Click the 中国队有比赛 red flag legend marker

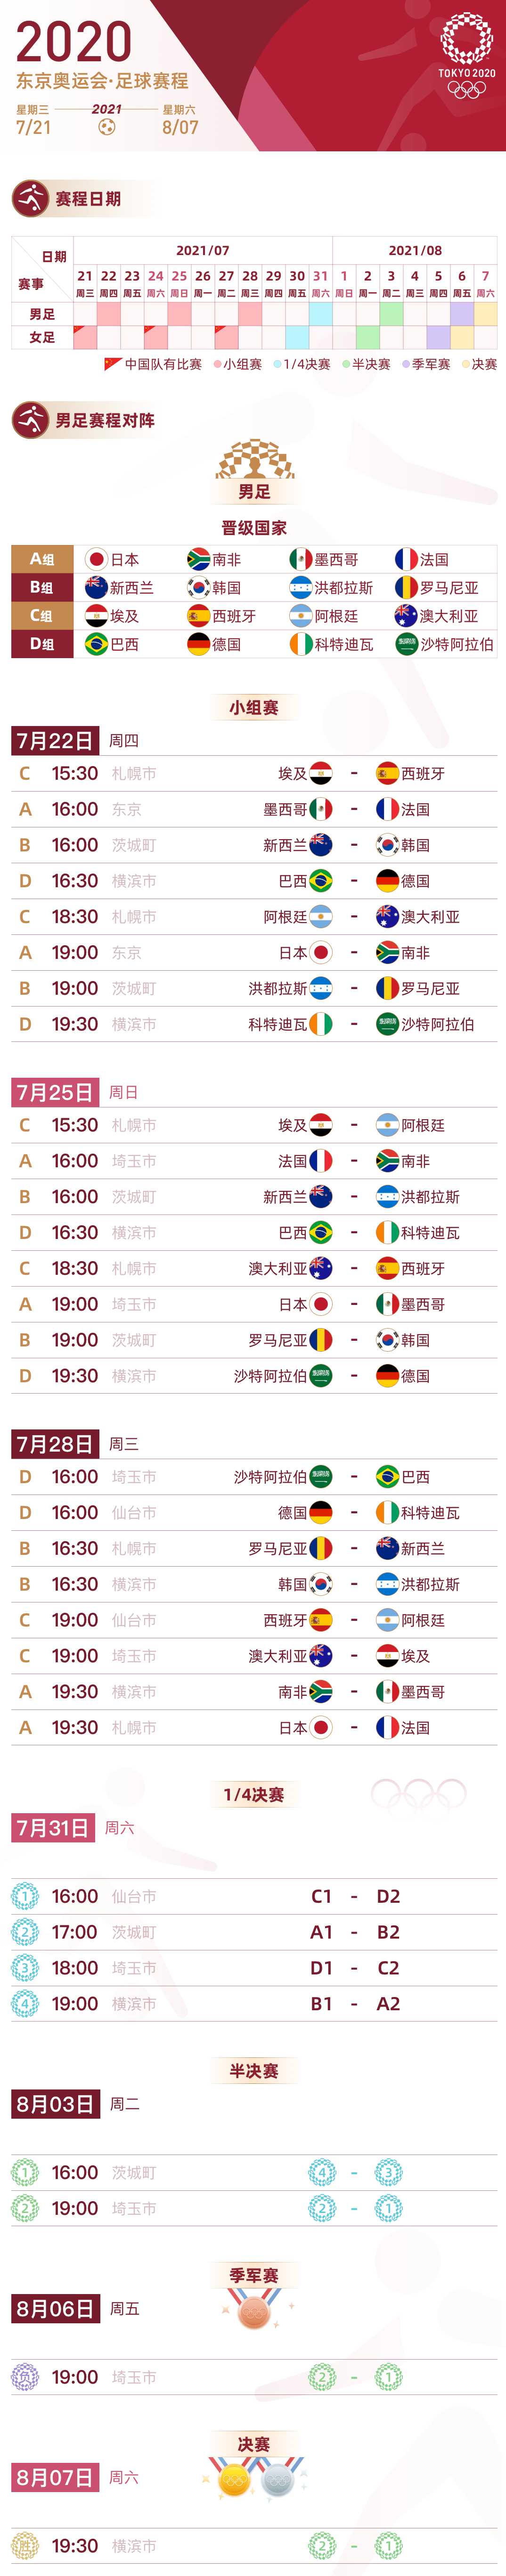[113, 364]
